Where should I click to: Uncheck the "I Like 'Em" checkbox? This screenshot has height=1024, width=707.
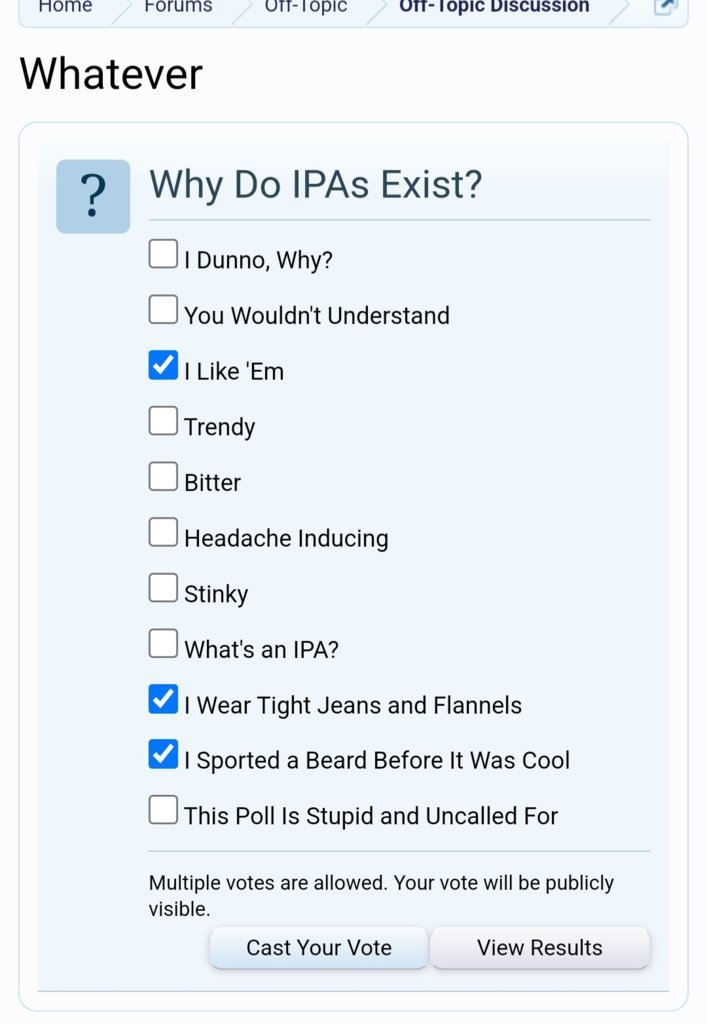point(163,364)
